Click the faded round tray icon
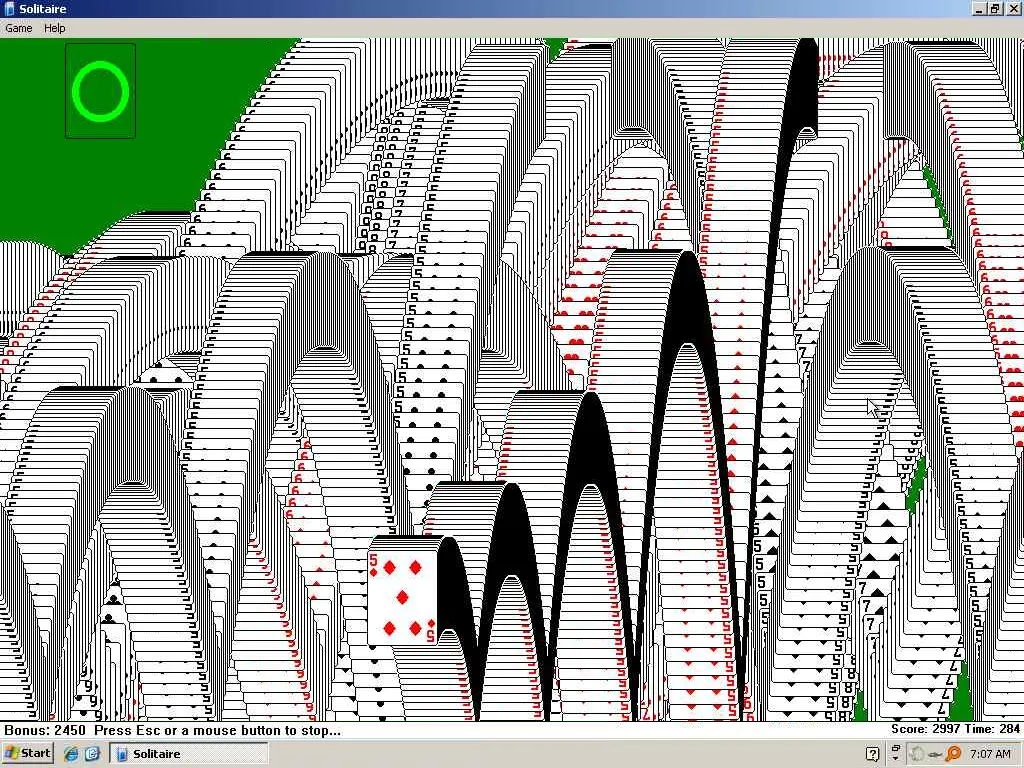The image size is (1024, 768). click(x=916, y=754)
